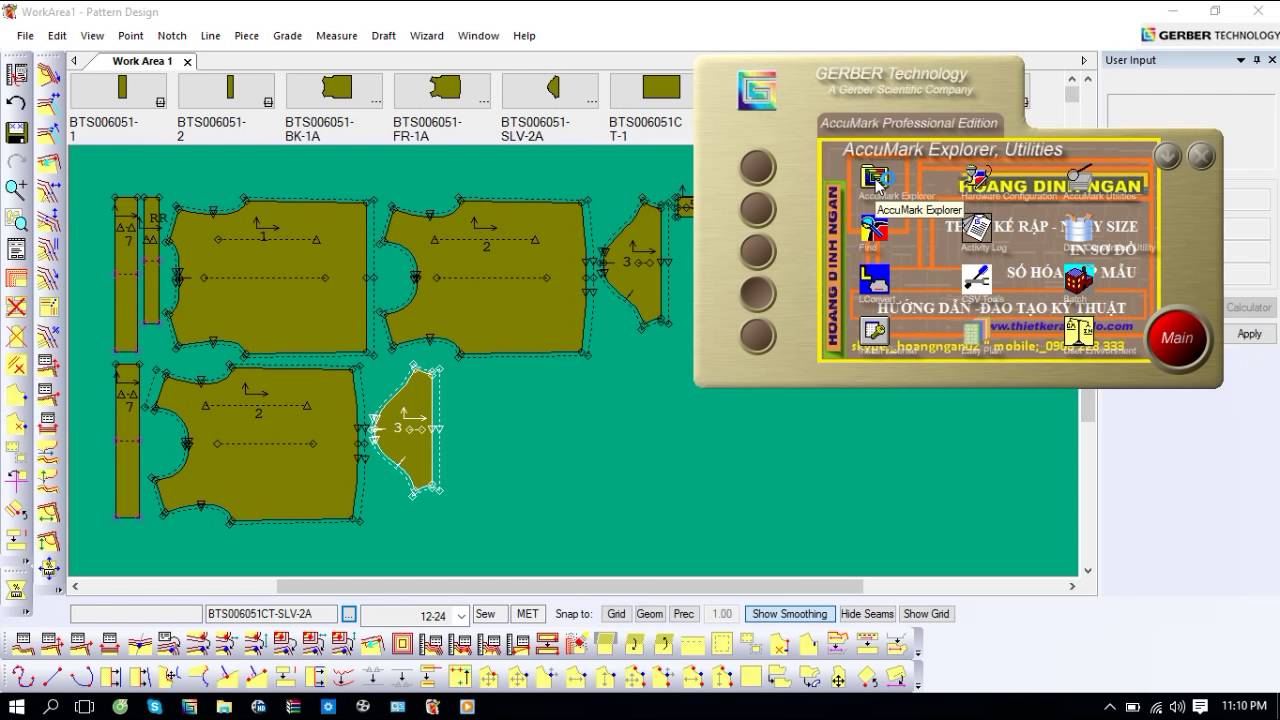The image size is (1280, 720).
Task: Open the Batch icon in Gerber launcher
Action: click(1079, 279)
